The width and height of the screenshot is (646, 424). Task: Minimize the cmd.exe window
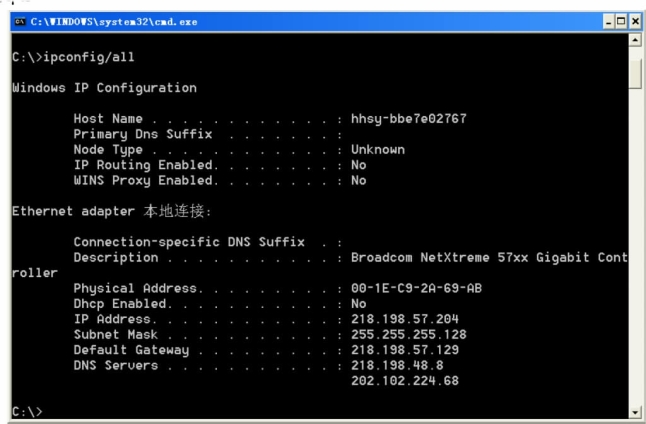point(609,21)
